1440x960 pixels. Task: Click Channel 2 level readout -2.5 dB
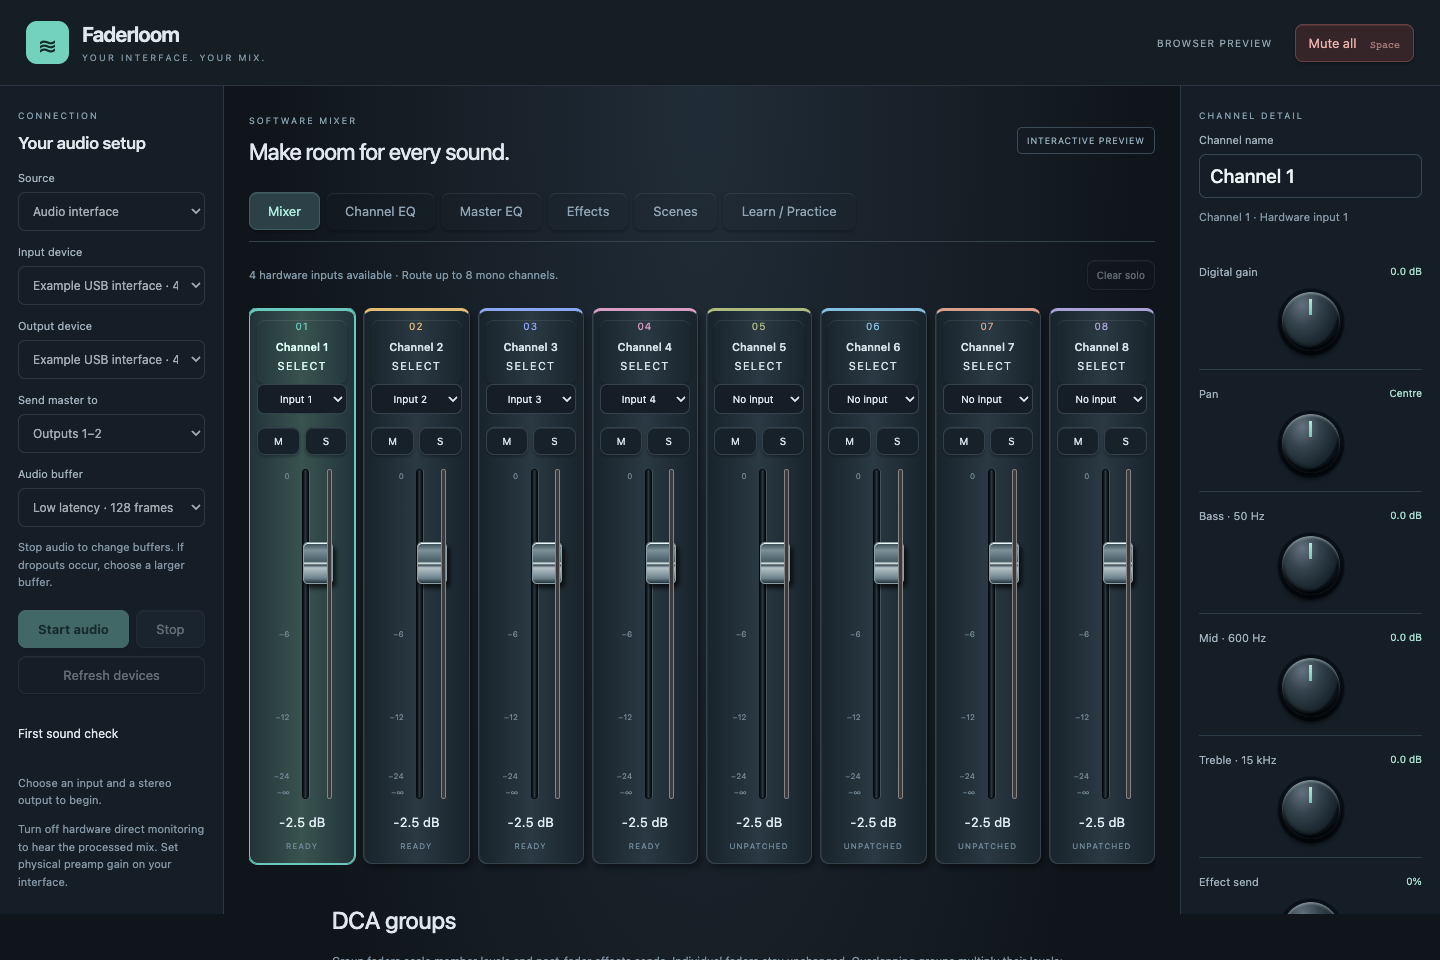point(416,822)
